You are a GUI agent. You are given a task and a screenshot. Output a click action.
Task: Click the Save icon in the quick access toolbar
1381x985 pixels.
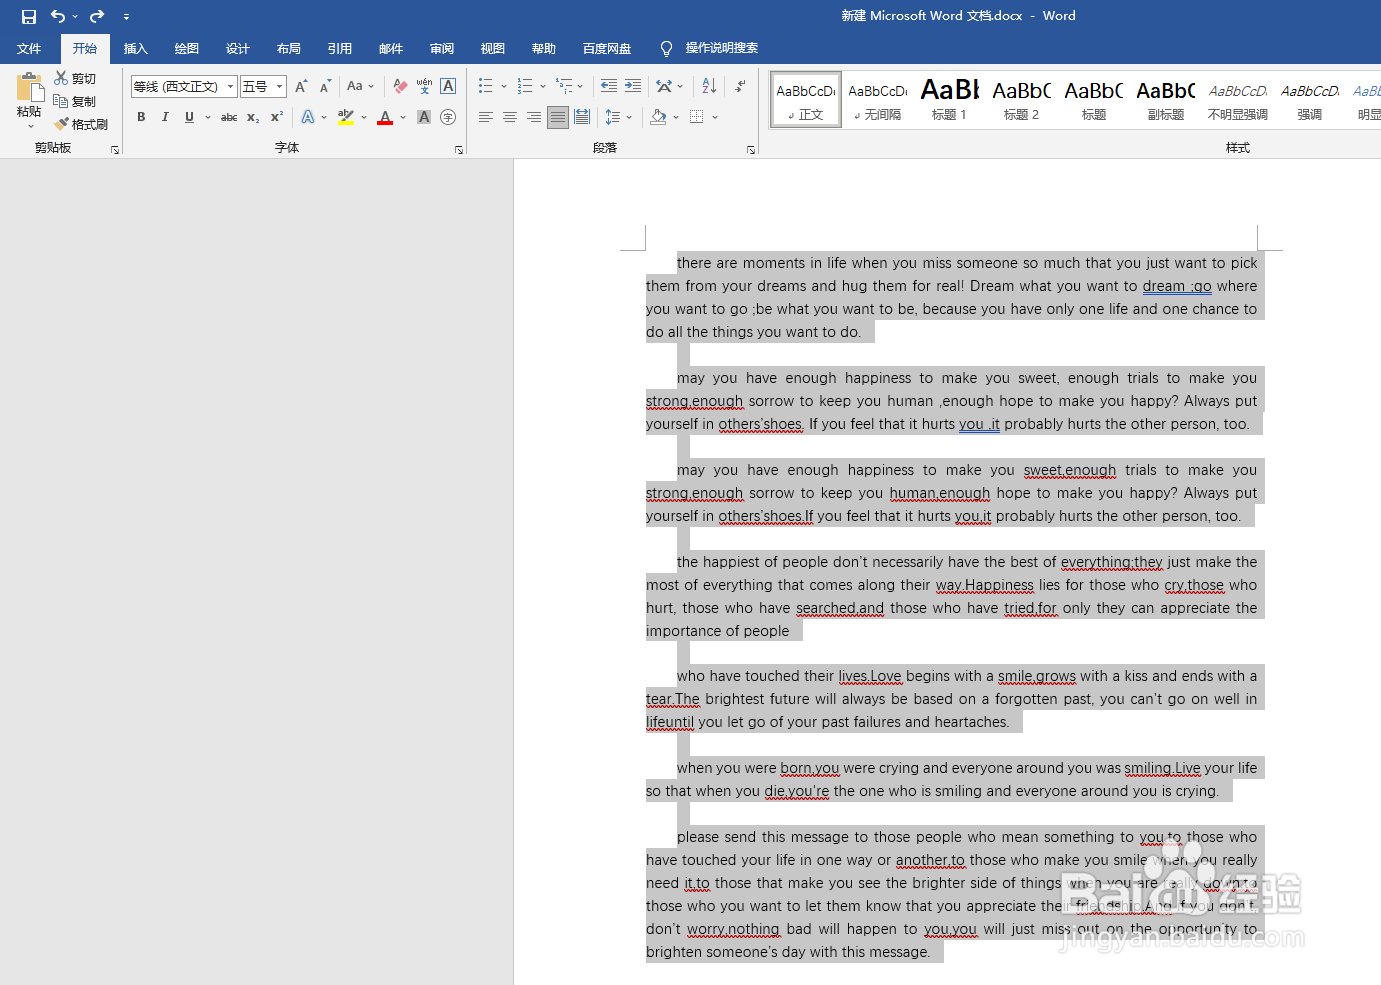(x=29, y=16)
